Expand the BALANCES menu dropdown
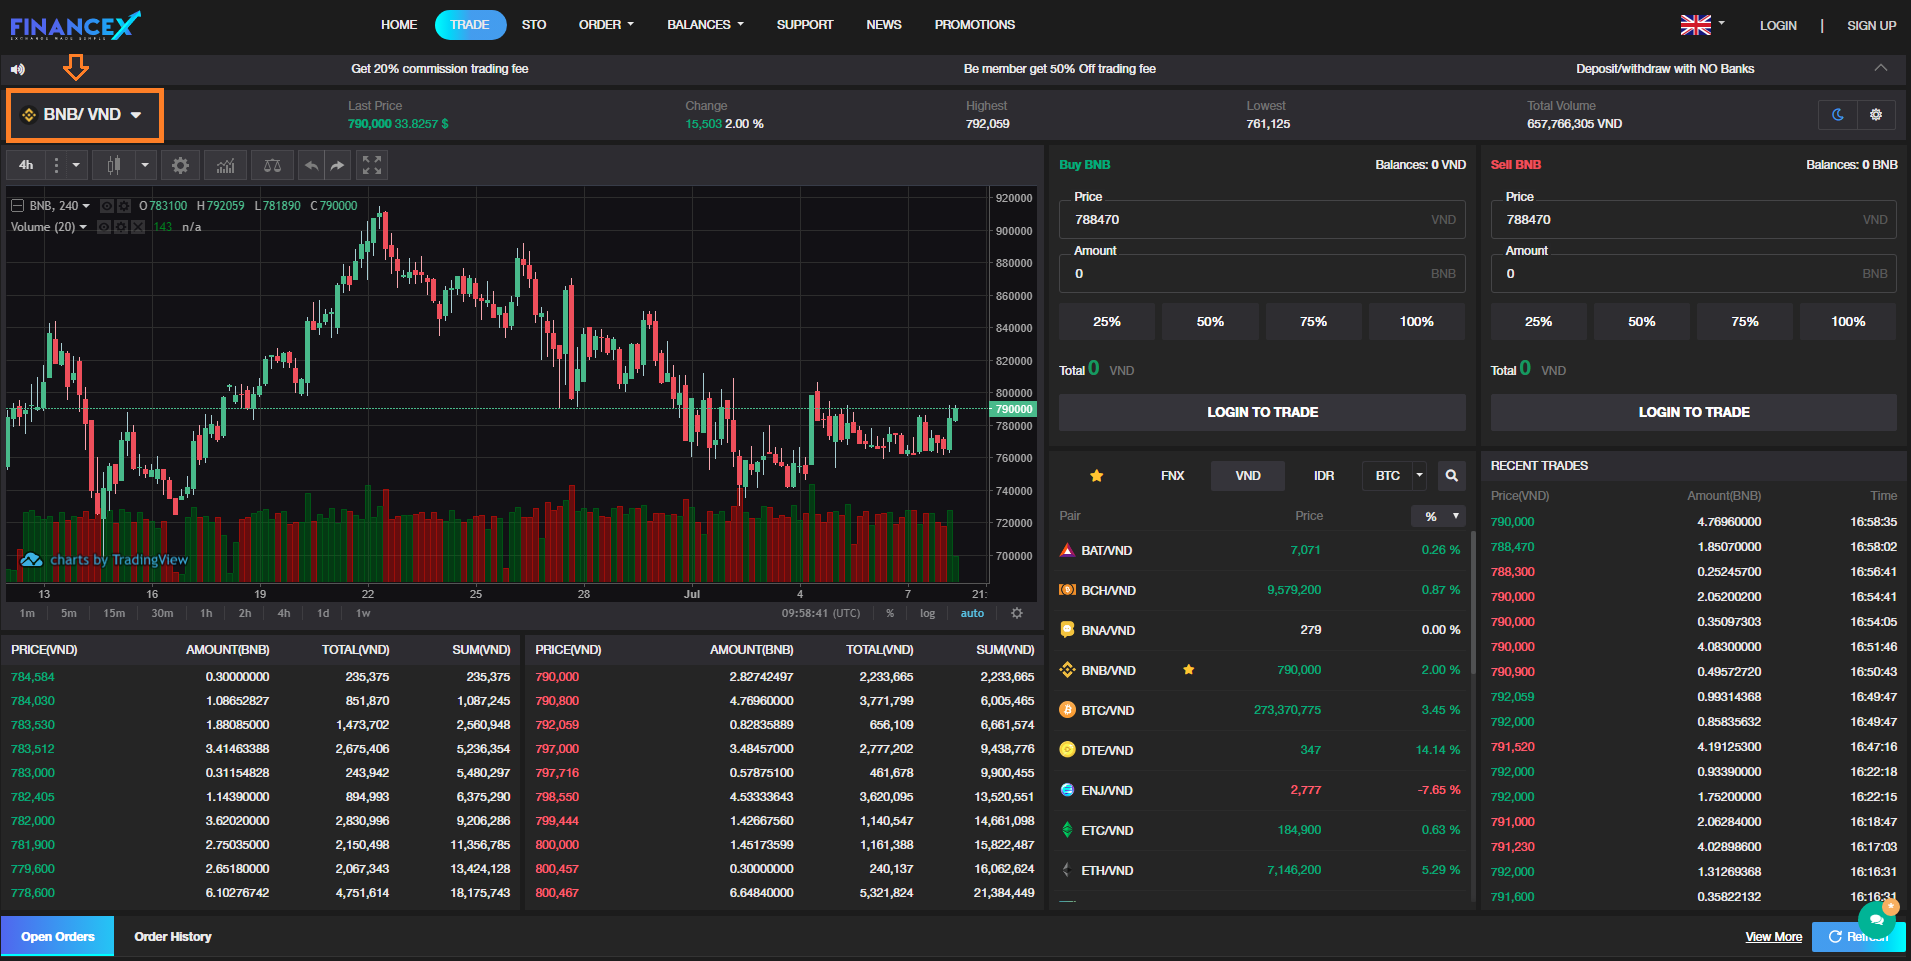Screen dimensions: 1911x961 click(x=705, y=25)
